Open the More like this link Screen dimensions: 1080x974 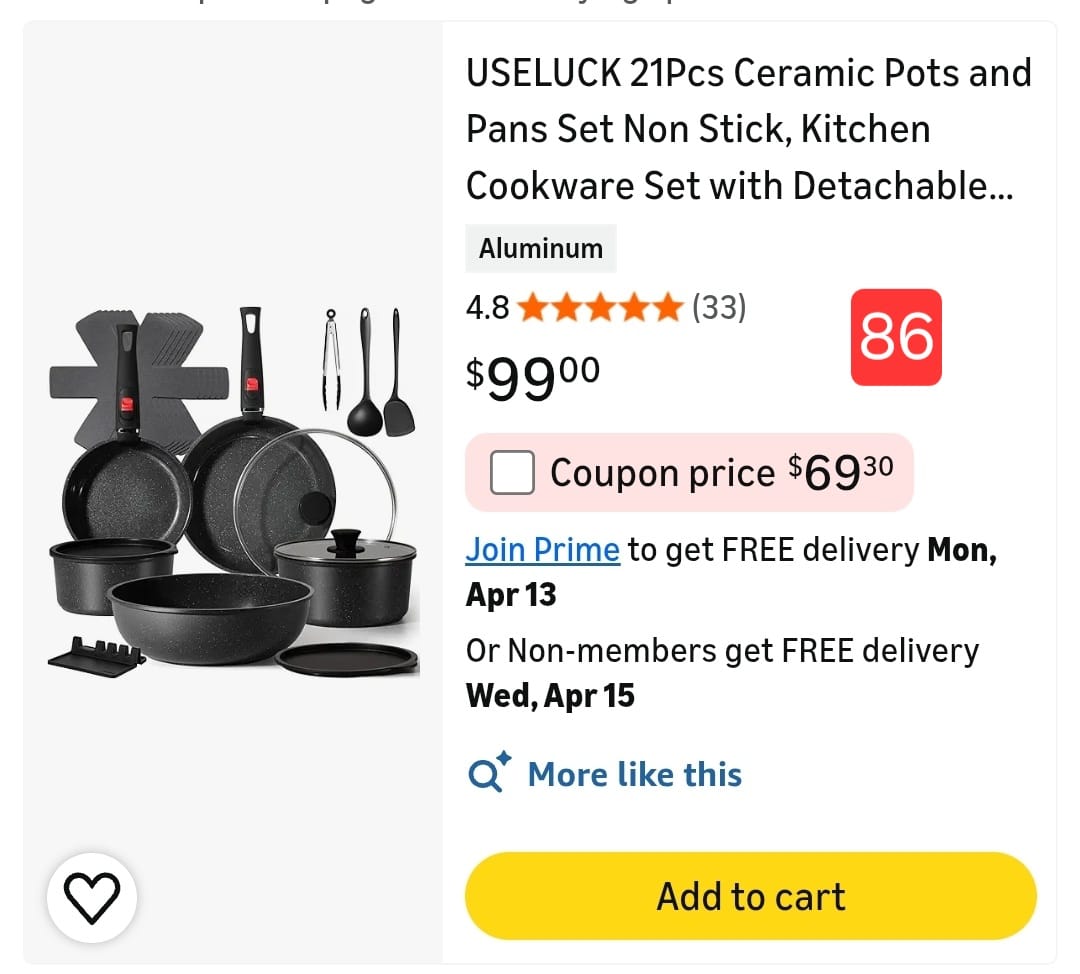(x=634, y=775)
